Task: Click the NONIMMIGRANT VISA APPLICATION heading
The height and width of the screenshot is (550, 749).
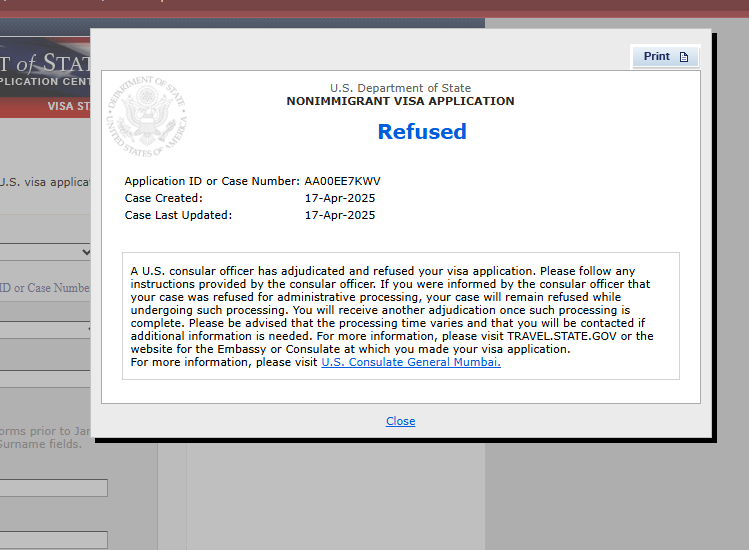Action: tap(400, 101)
